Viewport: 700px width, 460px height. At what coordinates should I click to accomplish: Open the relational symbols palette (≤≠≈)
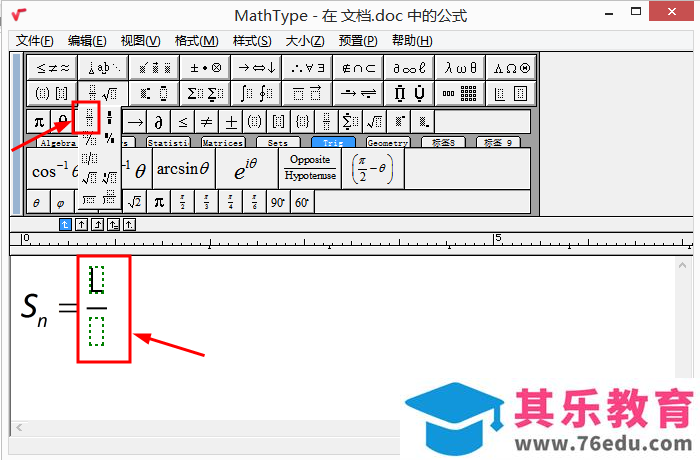point(52,67)
